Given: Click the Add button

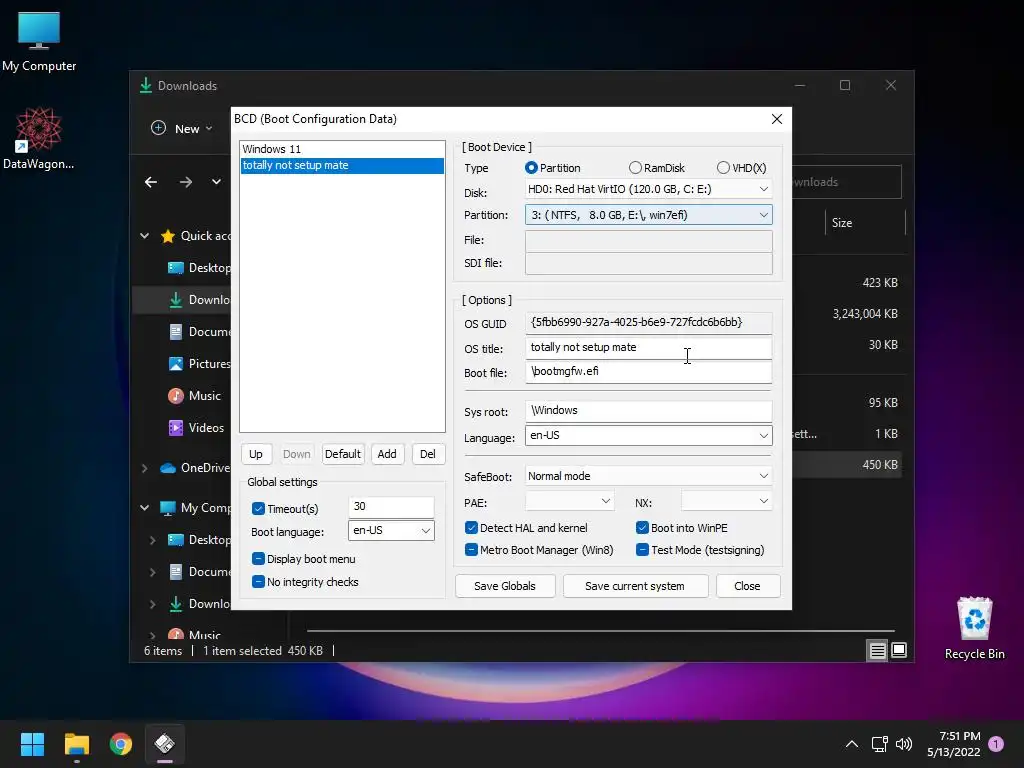Looking at the screenshot, I should (x=387, y=454).
